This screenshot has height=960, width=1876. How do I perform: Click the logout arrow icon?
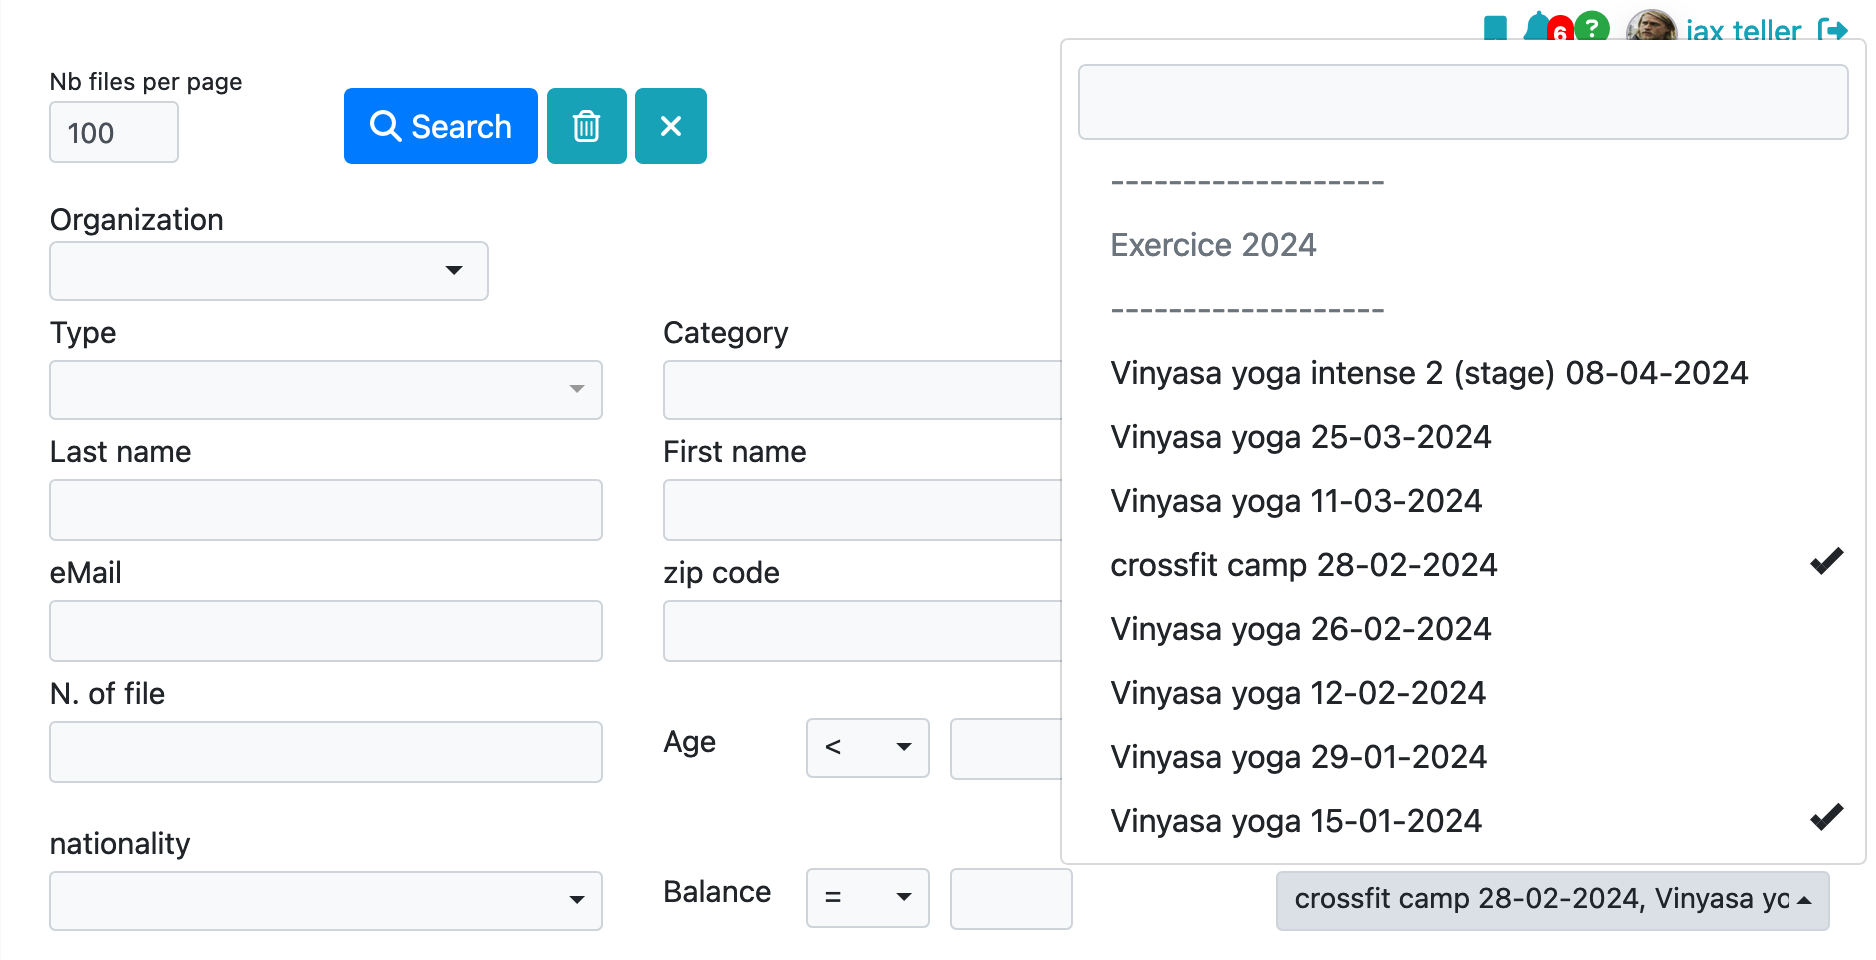tap(1832, 30)
